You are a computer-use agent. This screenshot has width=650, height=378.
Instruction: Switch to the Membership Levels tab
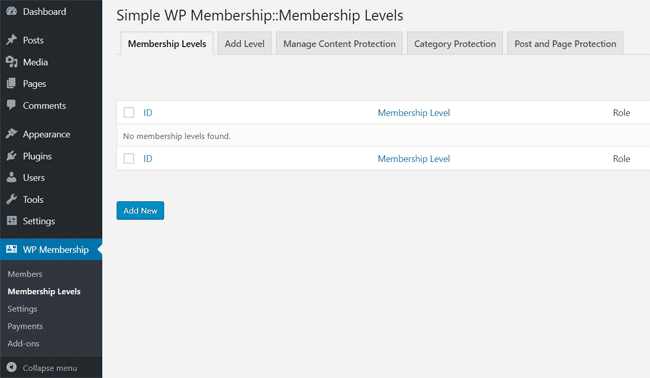[x=167, y=44]
